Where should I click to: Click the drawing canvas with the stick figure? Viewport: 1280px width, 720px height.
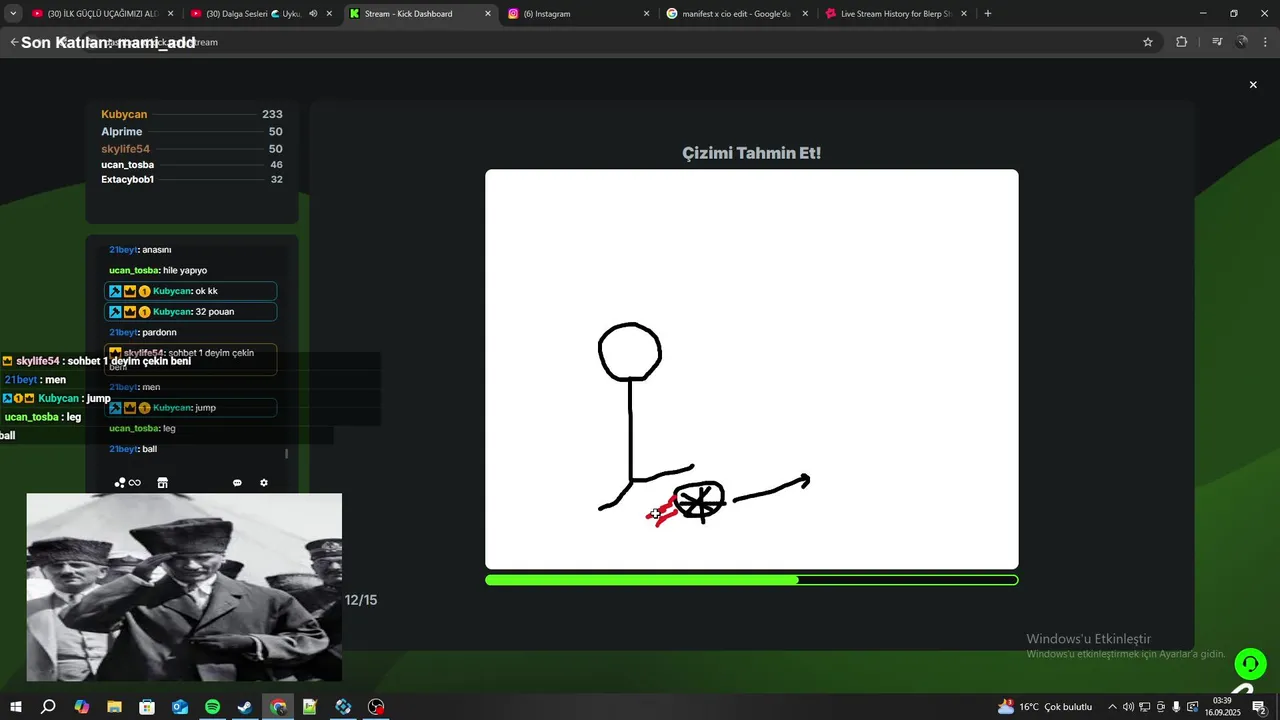click(x=752, y=369)
